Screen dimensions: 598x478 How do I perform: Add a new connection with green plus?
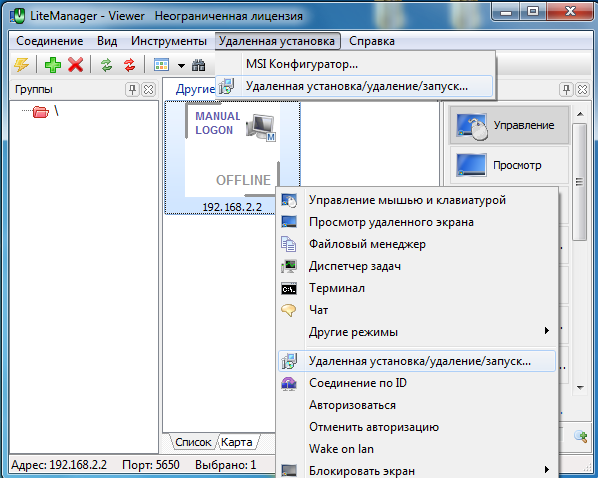click(x=53, y=64)
